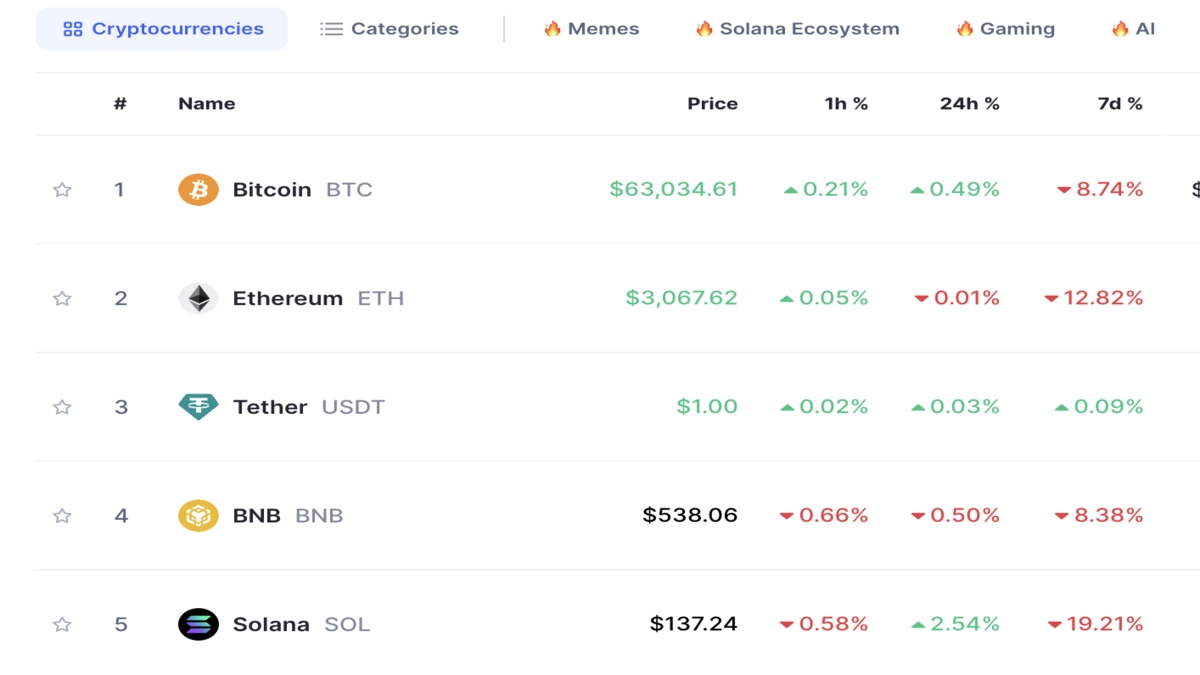Switch to the Solana Ecosystem tab
The image size is (1200, 675).
point(797,29)
